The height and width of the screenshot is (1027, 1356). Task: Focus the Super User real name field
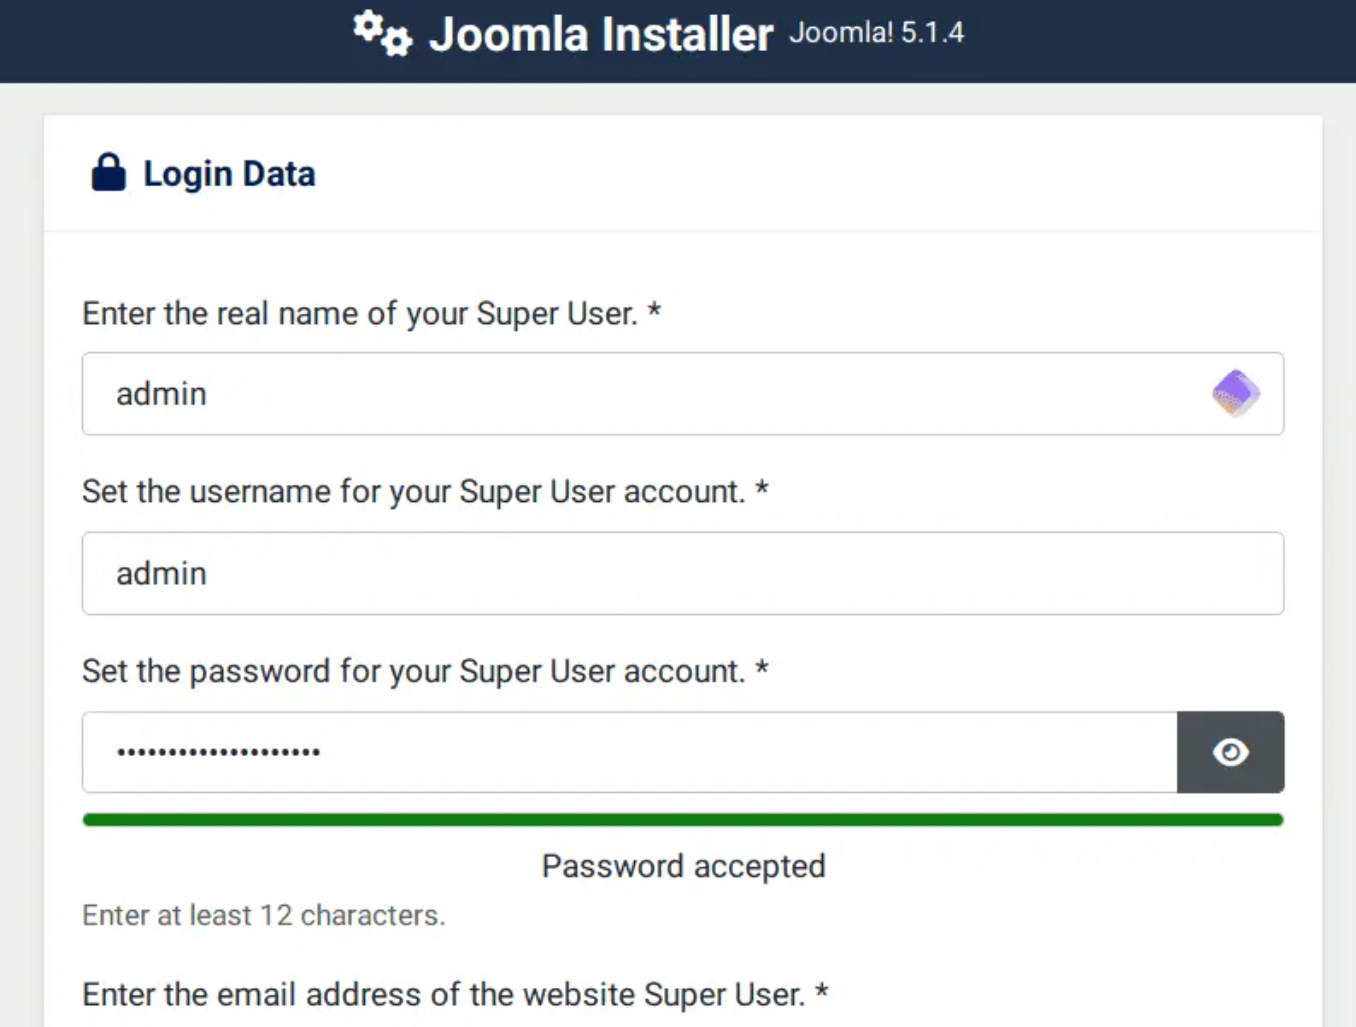click(x=640, y=393)
